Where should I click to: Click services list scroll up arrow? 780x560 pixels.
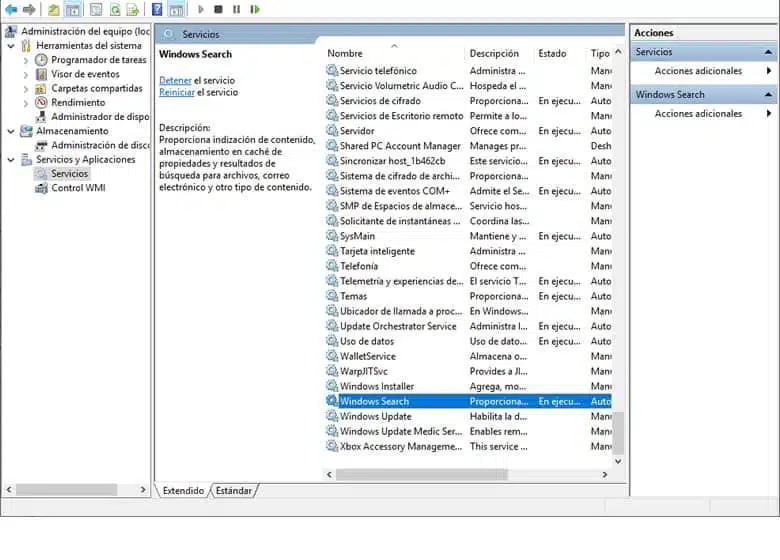coord(618,52)
